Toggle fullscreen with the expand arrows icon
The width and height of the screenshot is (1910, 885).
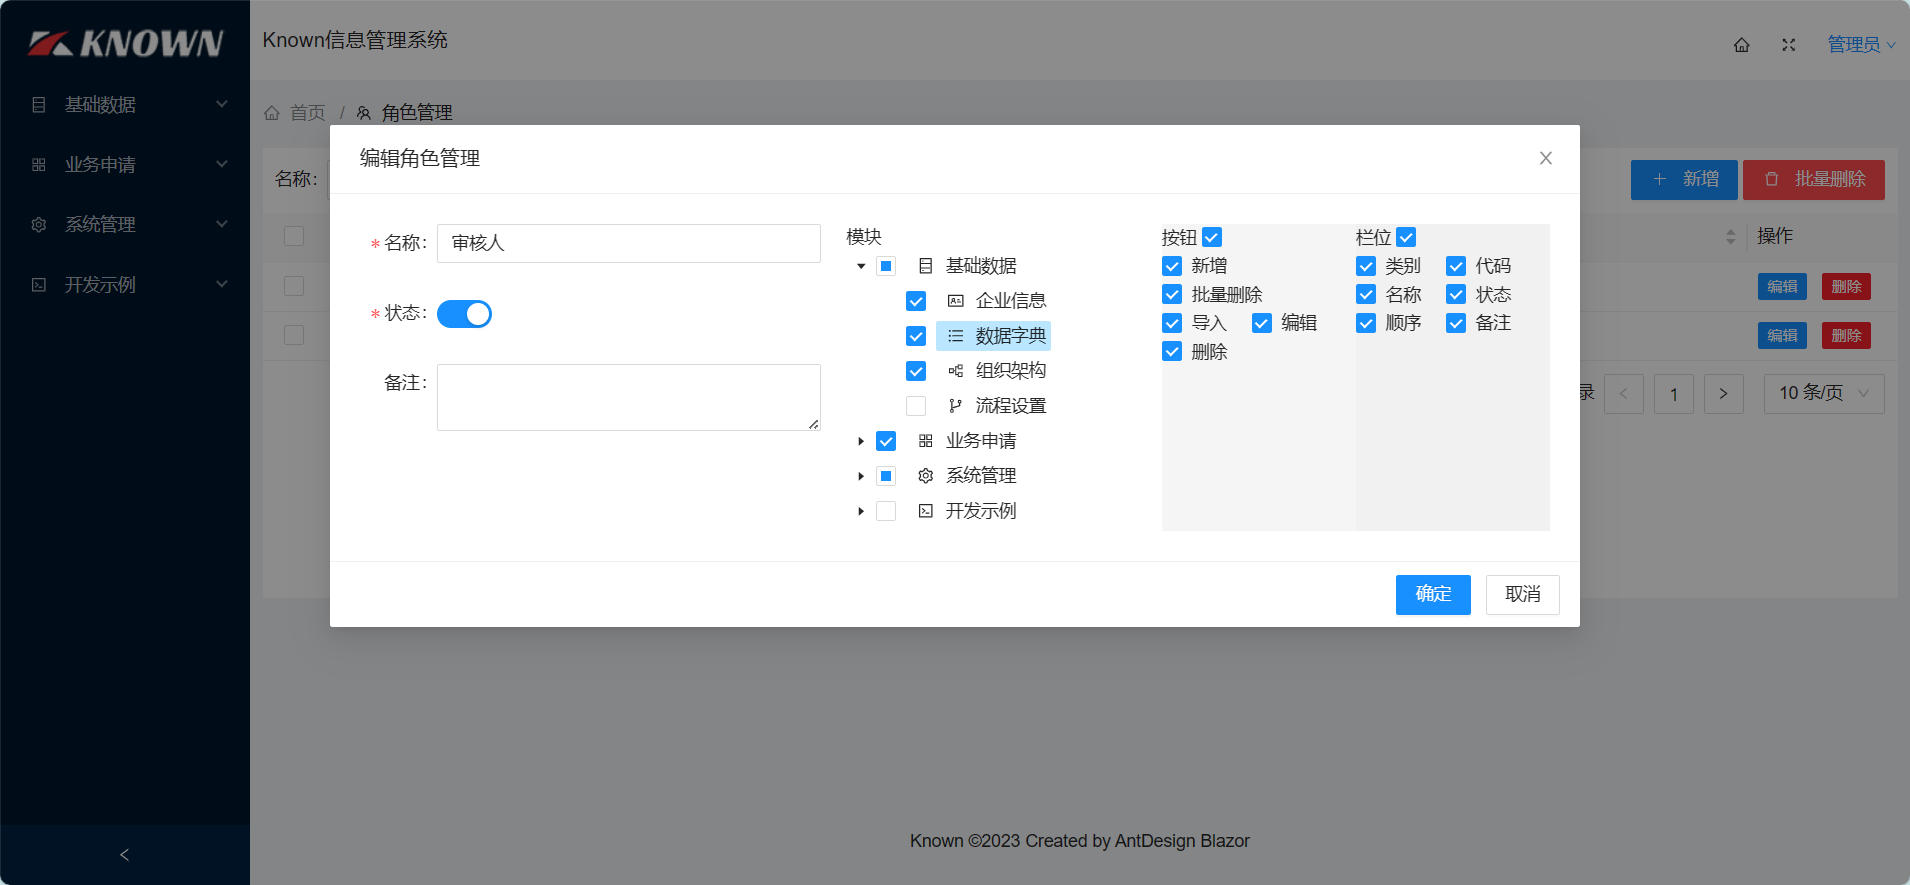coord(1789,45)
